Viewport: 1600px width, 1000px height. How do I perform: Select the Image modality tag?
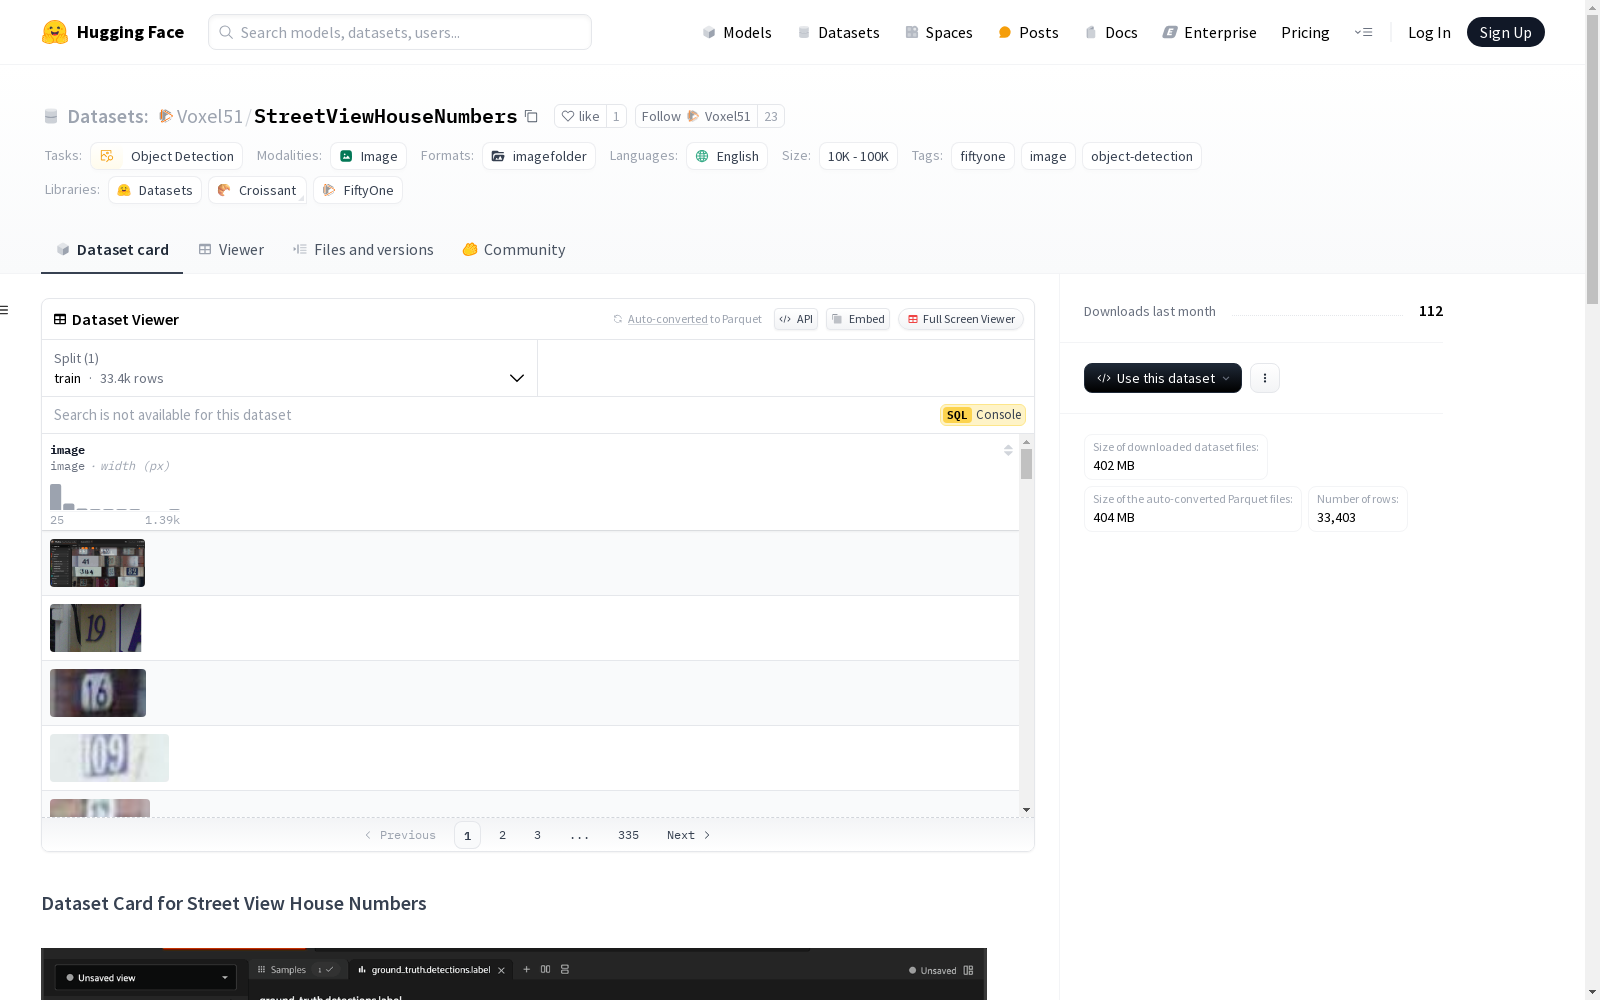368,156
